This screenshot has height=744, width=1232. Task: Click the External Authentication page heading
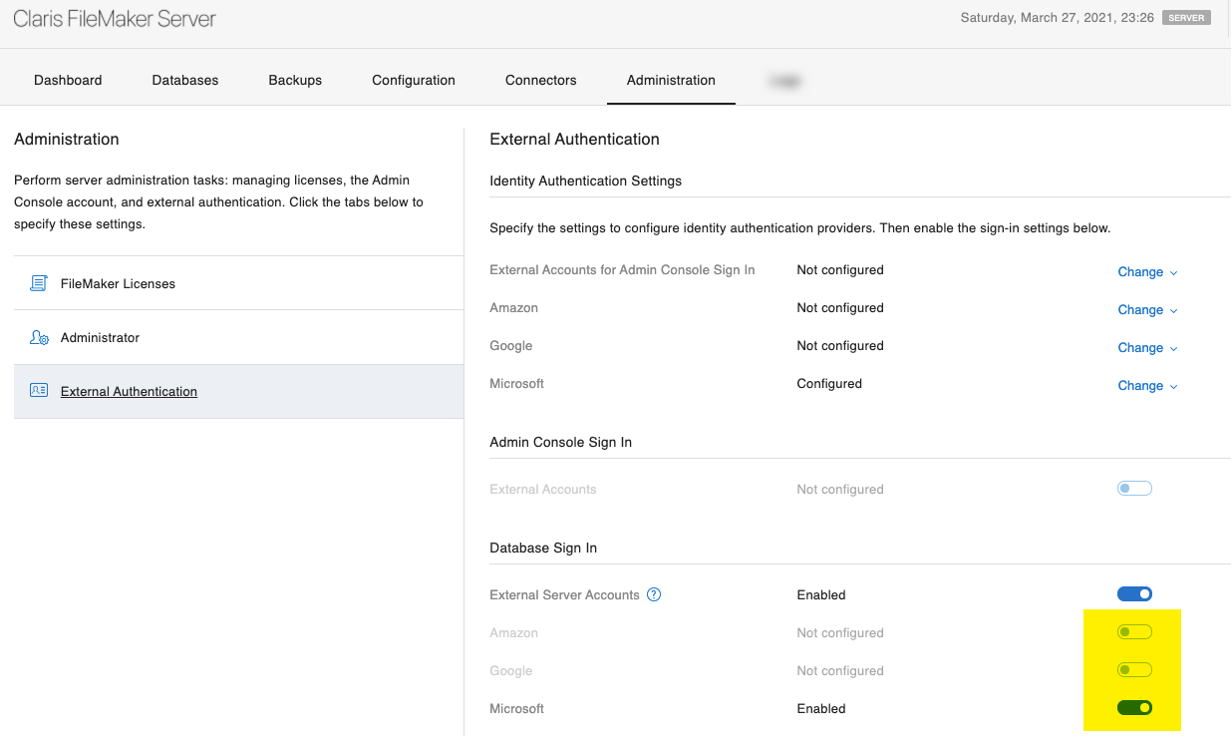[575, 139]
